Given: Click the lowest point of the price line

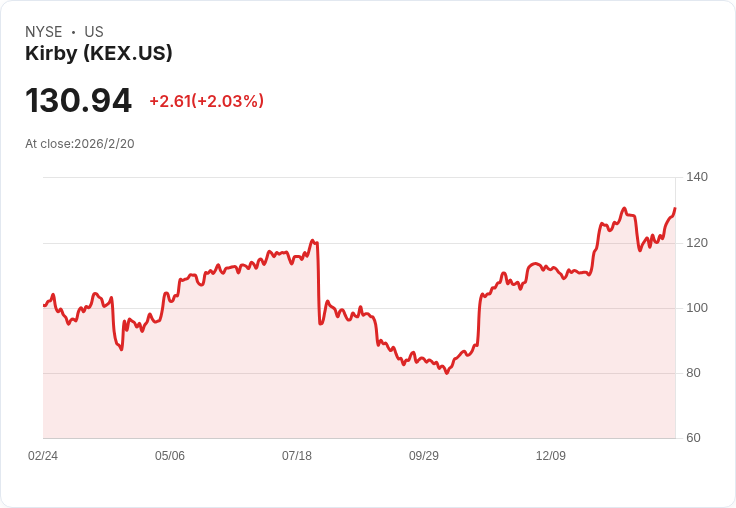Looking at the screenshot, I should pos(447,373).
